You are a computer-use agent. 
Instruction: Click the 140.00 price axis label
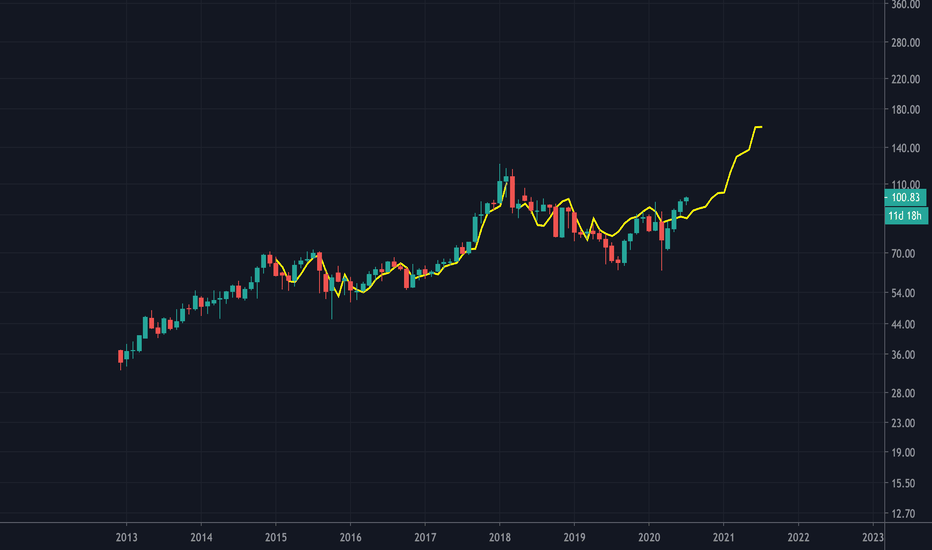pos(906,148)
